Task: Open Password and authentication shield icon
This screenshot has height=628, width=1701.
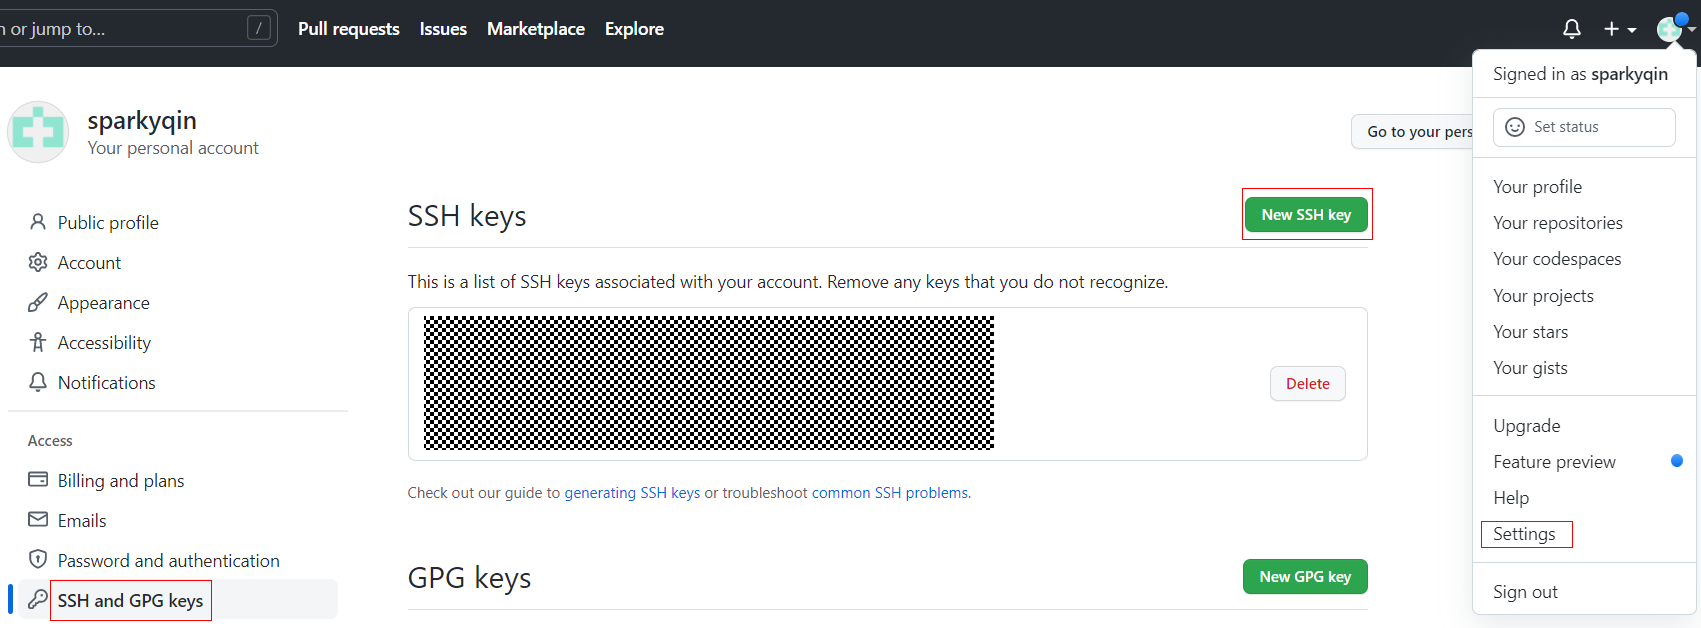Action: pyautogui.click(x=38, y=560)
